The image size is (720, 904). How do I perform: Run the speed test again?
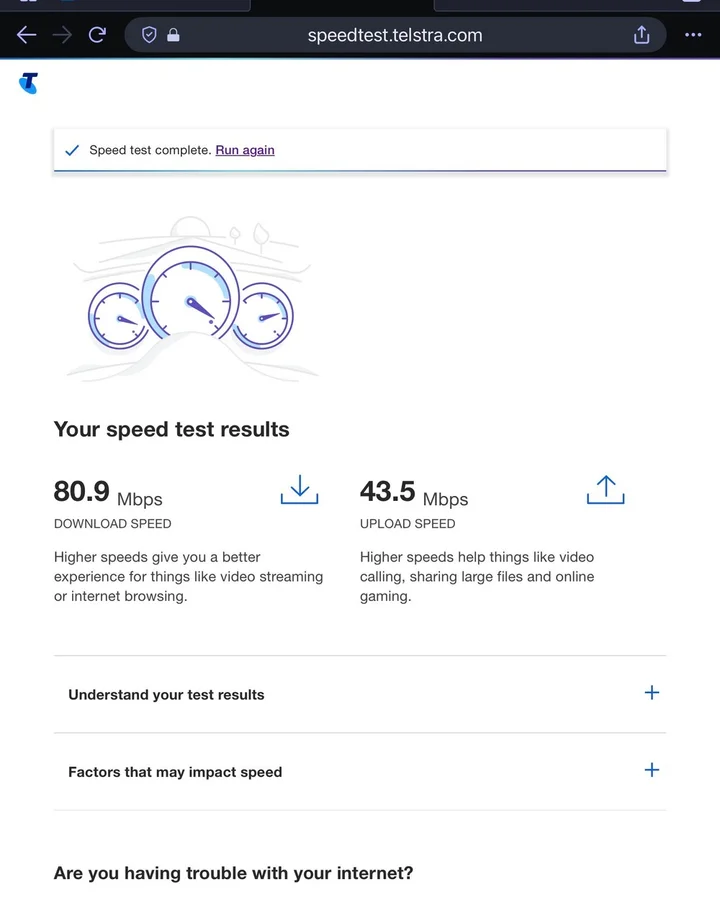pos(245,150)
